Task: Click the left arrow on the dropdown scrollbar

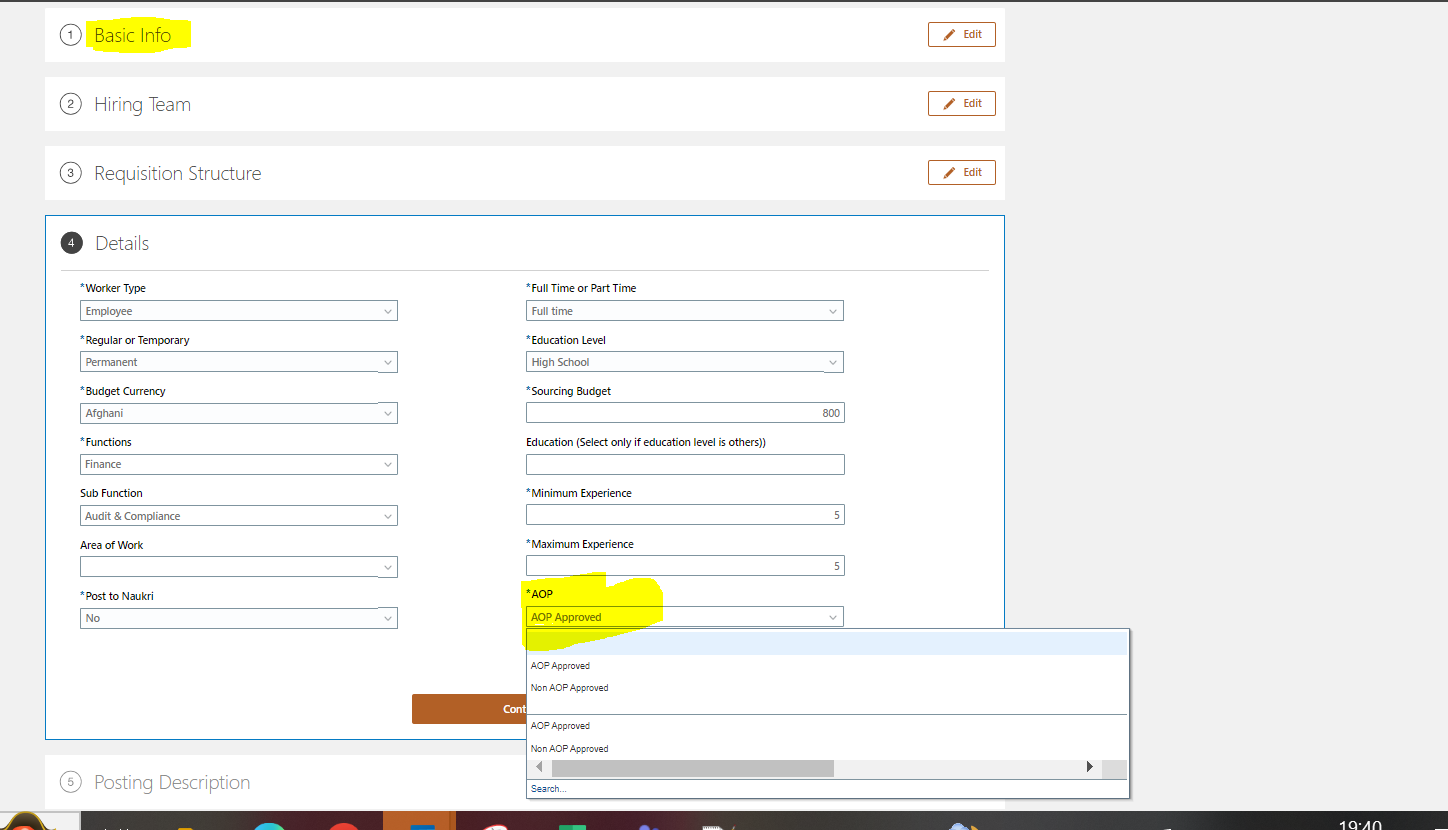Action: click(x=538, y=767)
